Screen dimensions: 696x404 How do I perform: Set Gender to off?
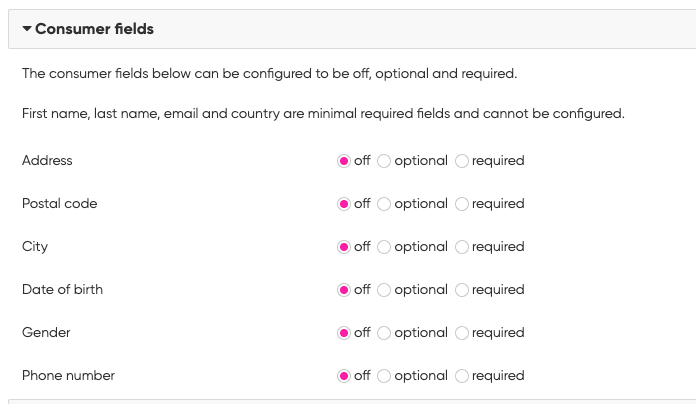click(x=344, y=333)
